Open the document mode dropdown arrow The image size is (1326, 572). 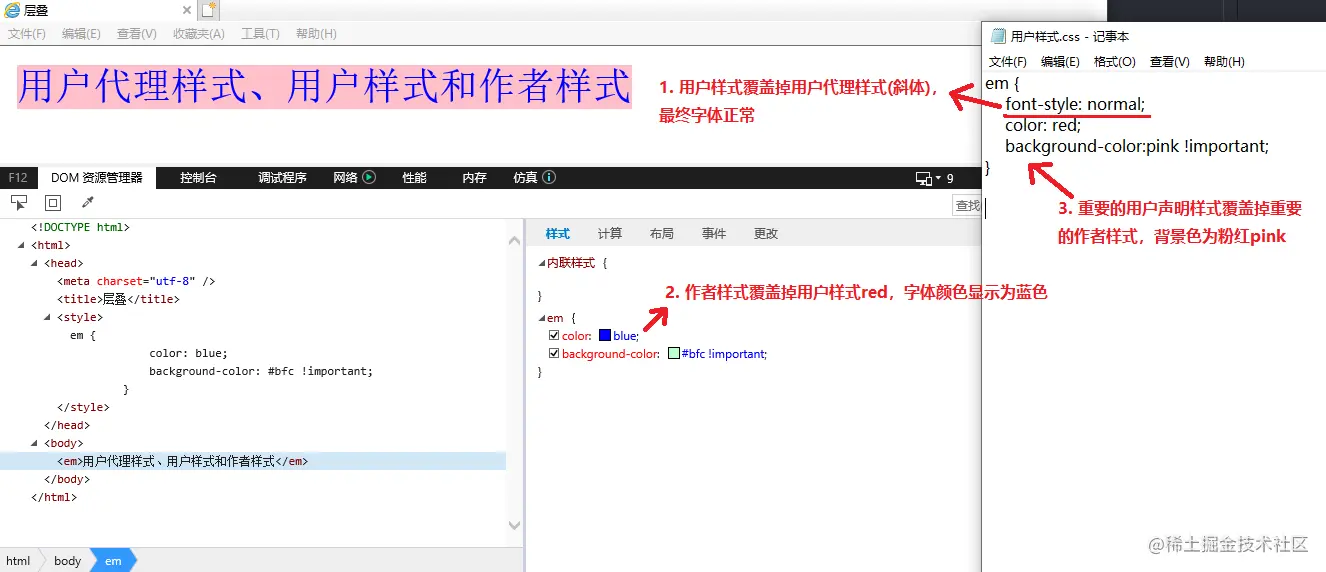pyautogui.click(x=938, y=178)
